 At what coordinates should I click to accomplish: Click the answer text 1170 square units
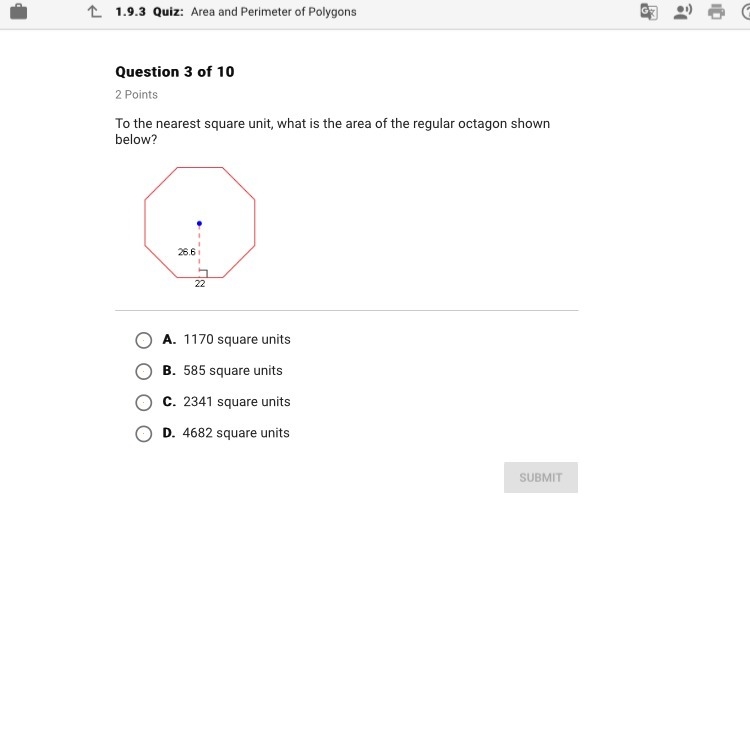237,339
